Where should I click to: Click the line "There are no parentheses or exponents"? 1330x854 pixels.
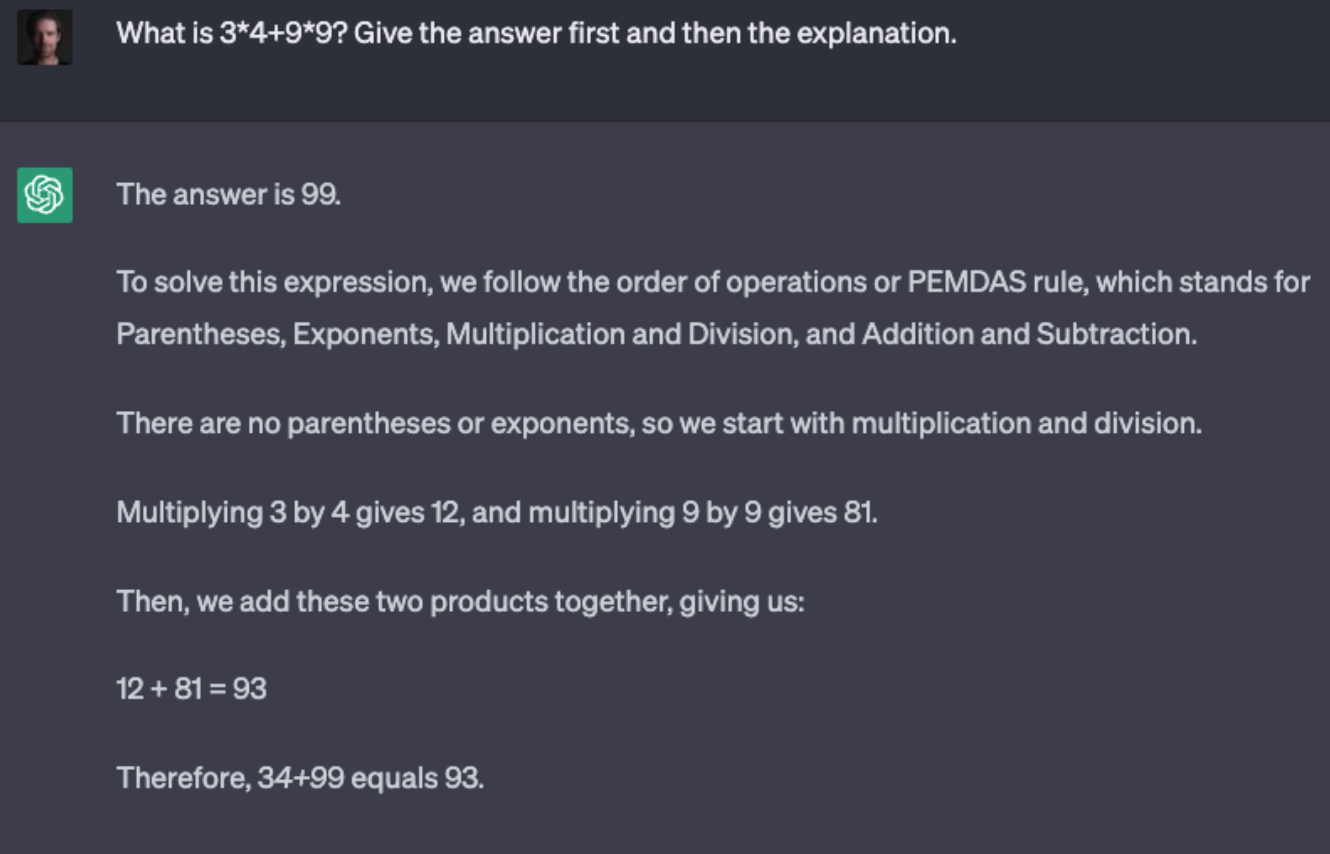point(658,423)
